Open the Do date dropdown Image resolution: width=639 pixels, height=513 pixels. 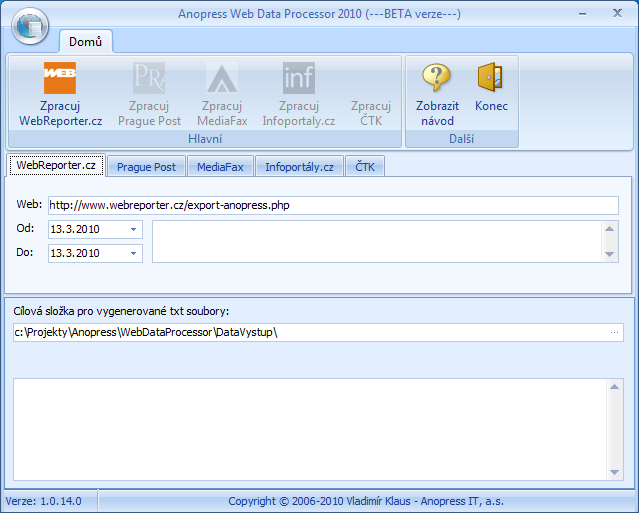click(x=133, y=254)
